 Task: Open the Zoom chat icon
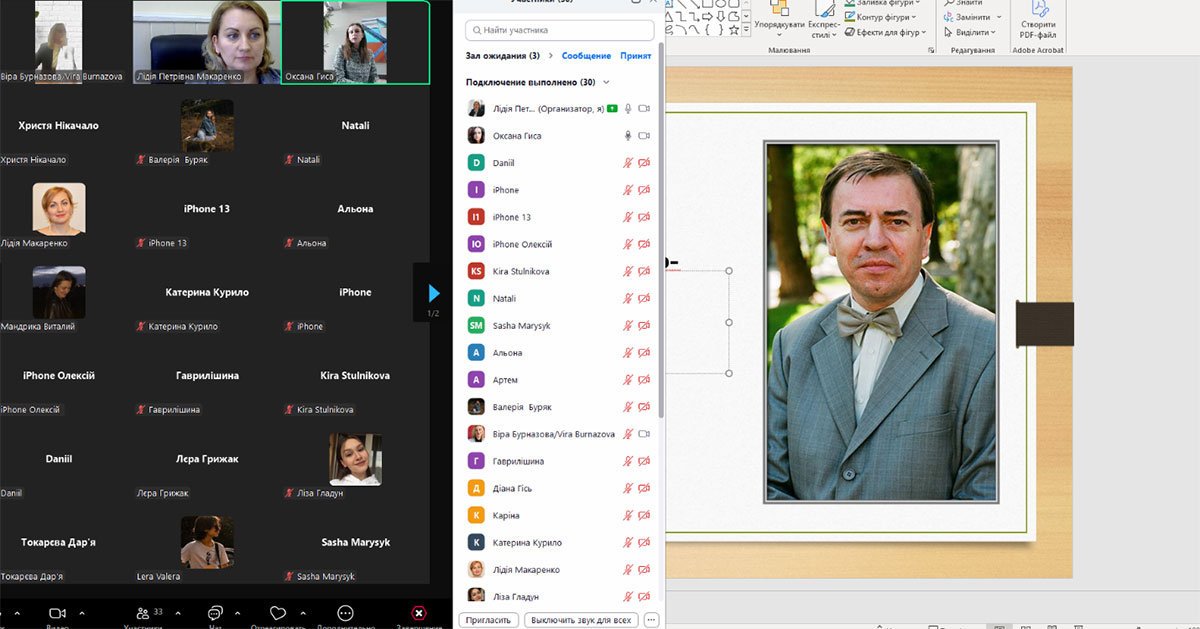coord(215,613)
